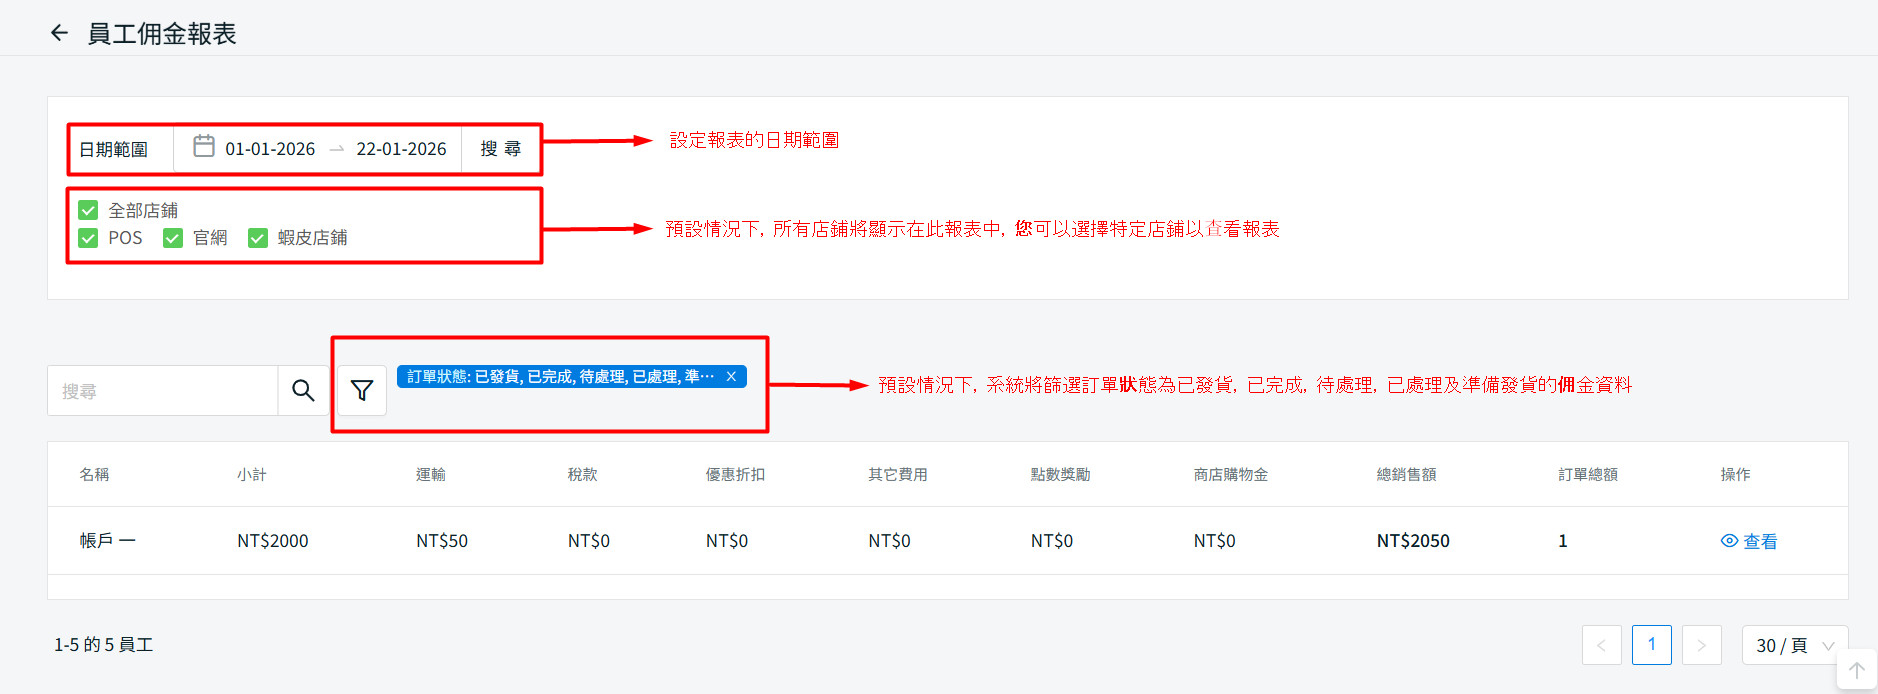Click the start date 01-01-2026 field

270,149
